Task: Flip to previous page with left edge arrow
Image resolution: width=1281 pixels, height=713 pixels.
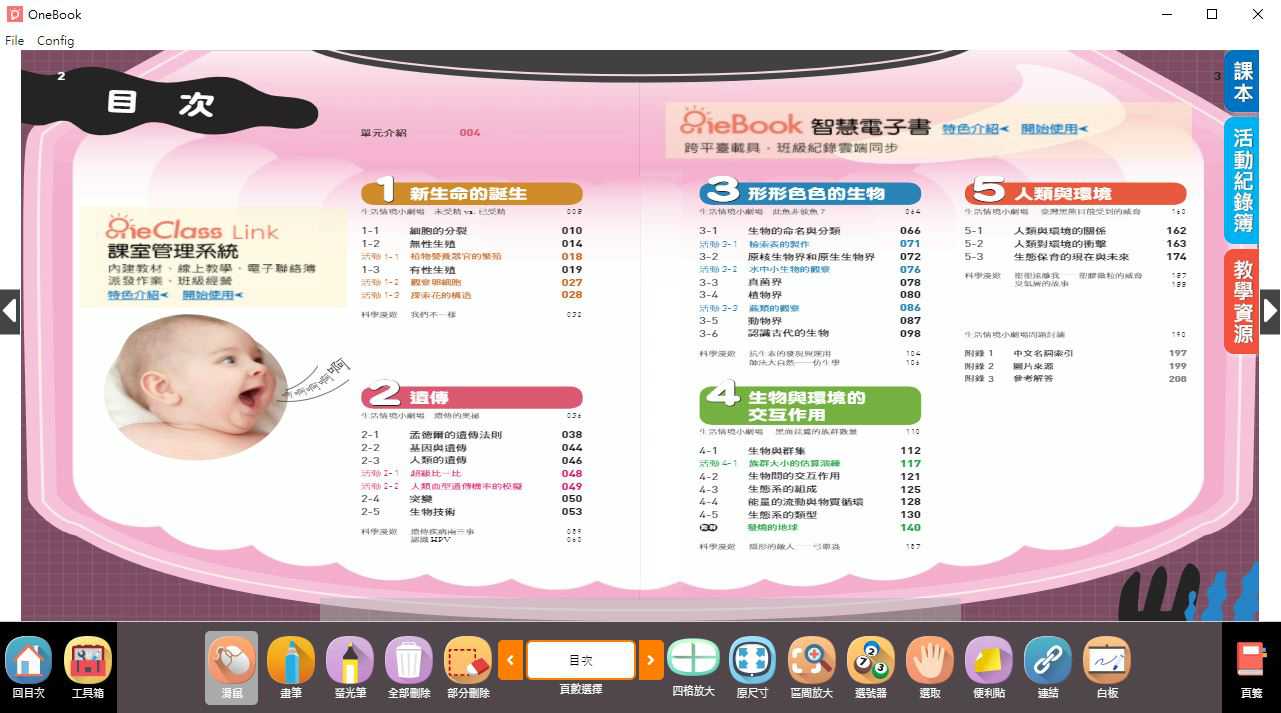Action: (9, 311)
